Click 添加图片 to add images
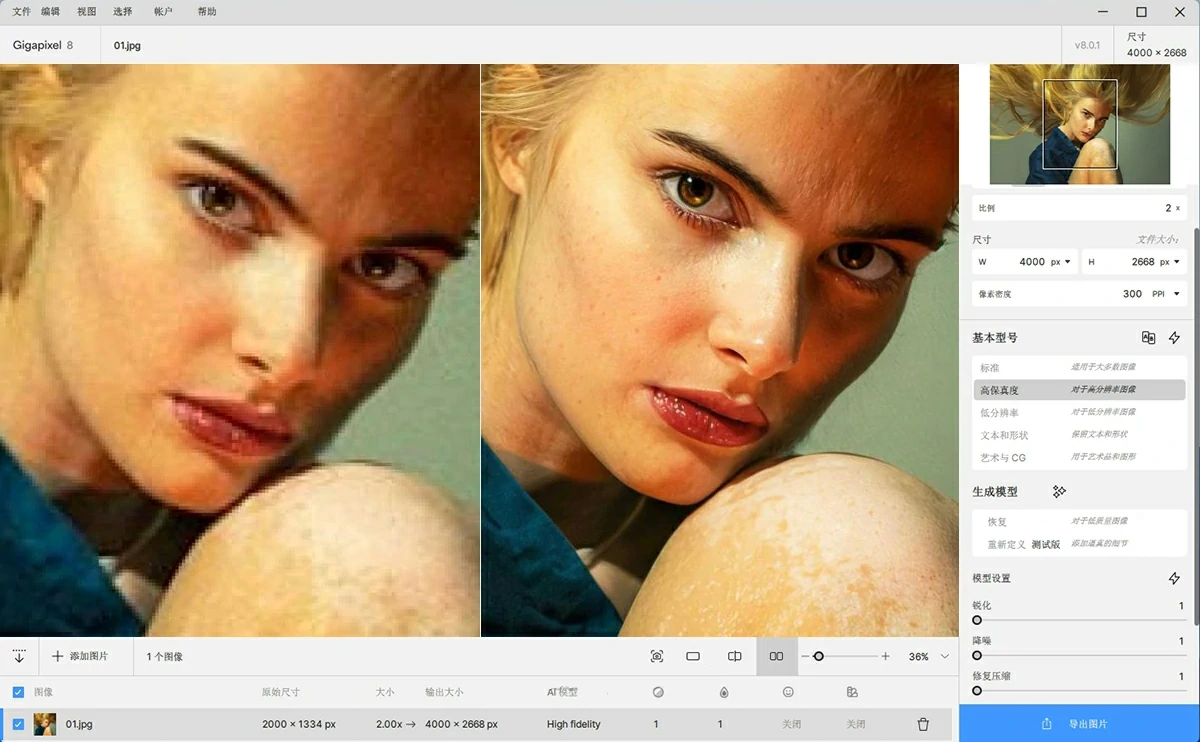The height and width of the screenshot is (742, 1200). tap(80, 656)
